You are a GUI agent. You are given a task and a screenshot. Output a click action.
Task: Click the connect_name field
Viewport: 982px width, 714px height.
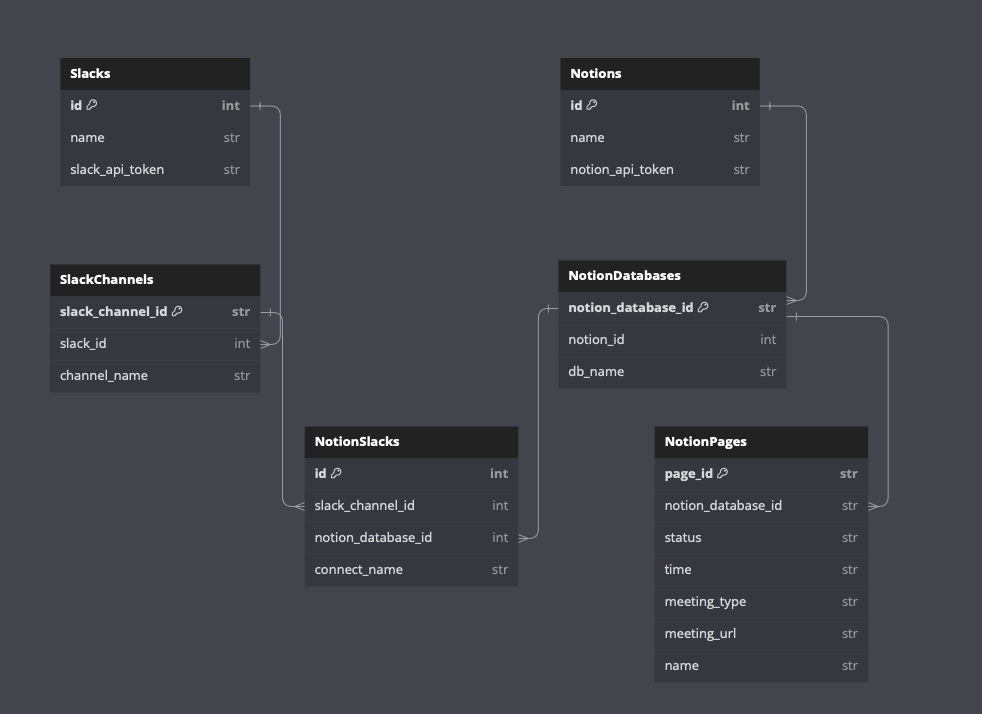411,570
